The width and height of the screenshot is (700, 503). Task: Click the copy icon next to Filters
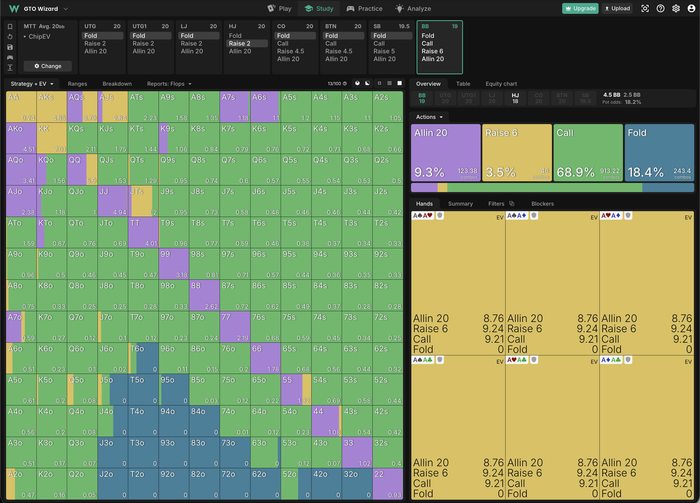click(x=512, y=204)
